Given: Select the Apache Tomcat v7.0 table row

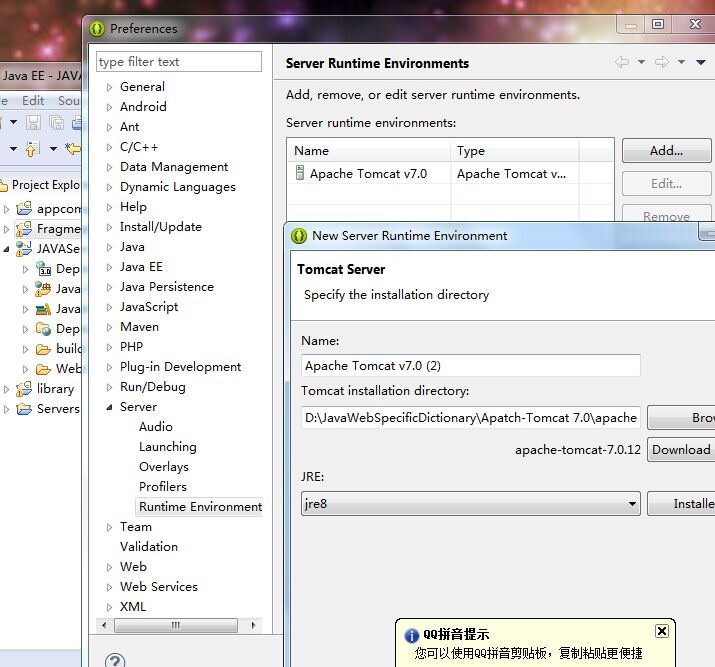Looking at the screenshot, I should click(451, 173).
